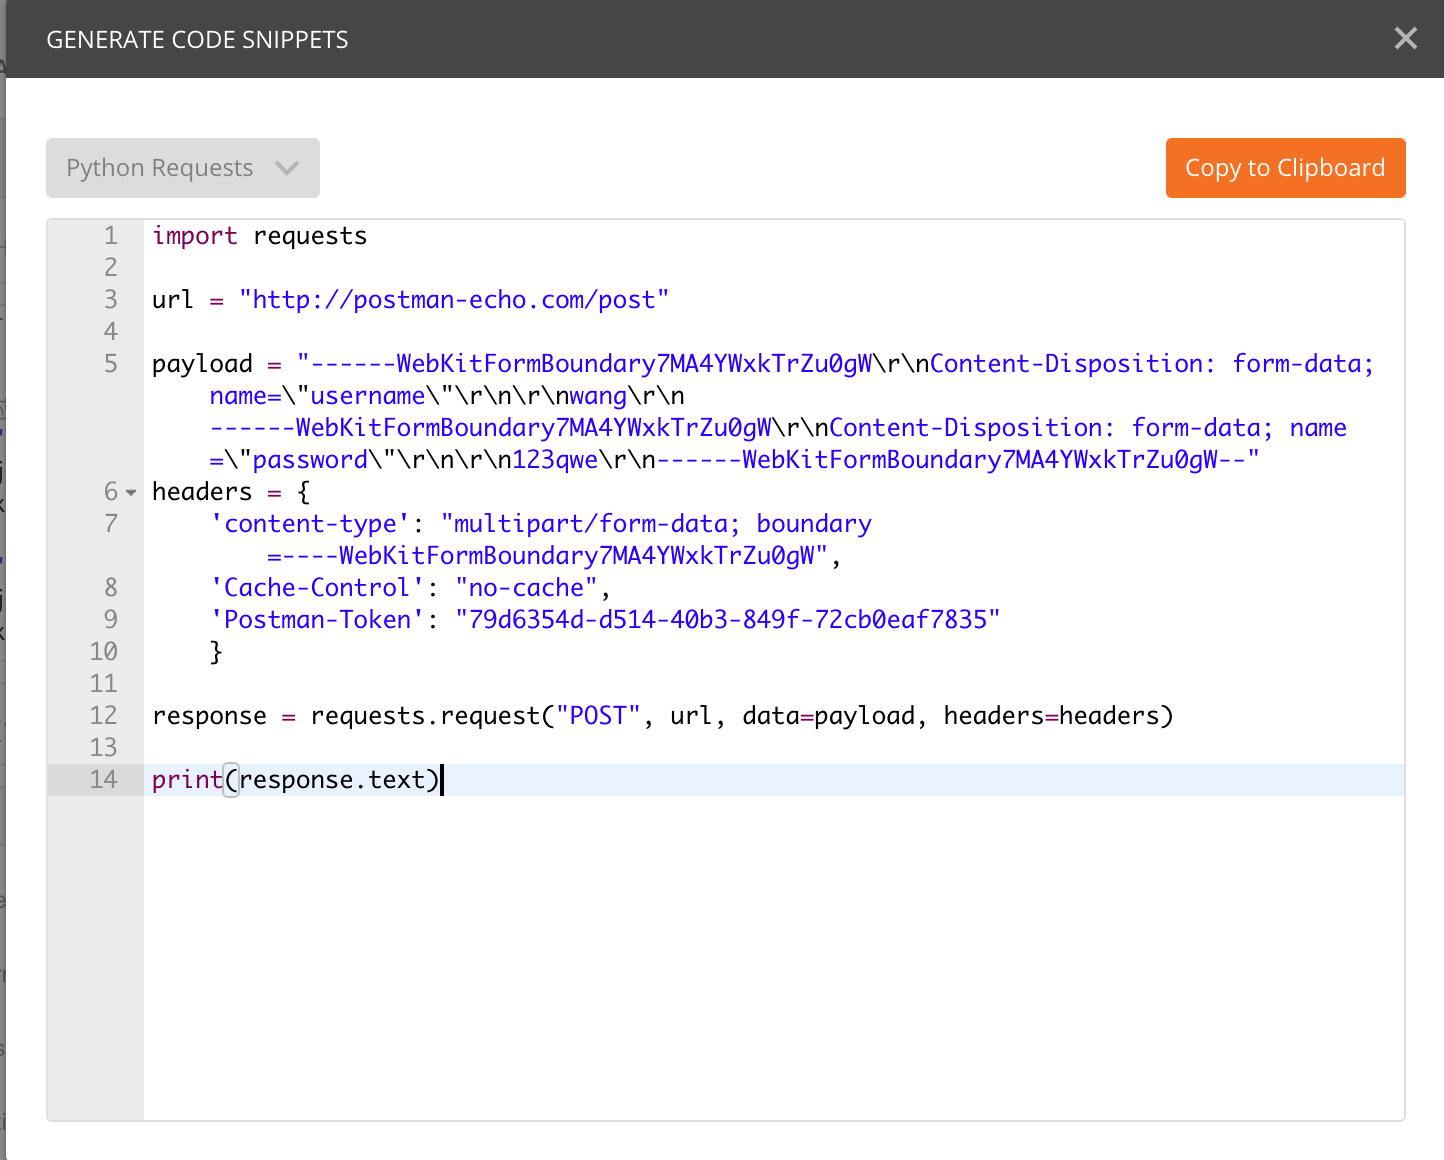Click line number 3 in the gutter
The image size is (1444, 1160).
(110, 300)
